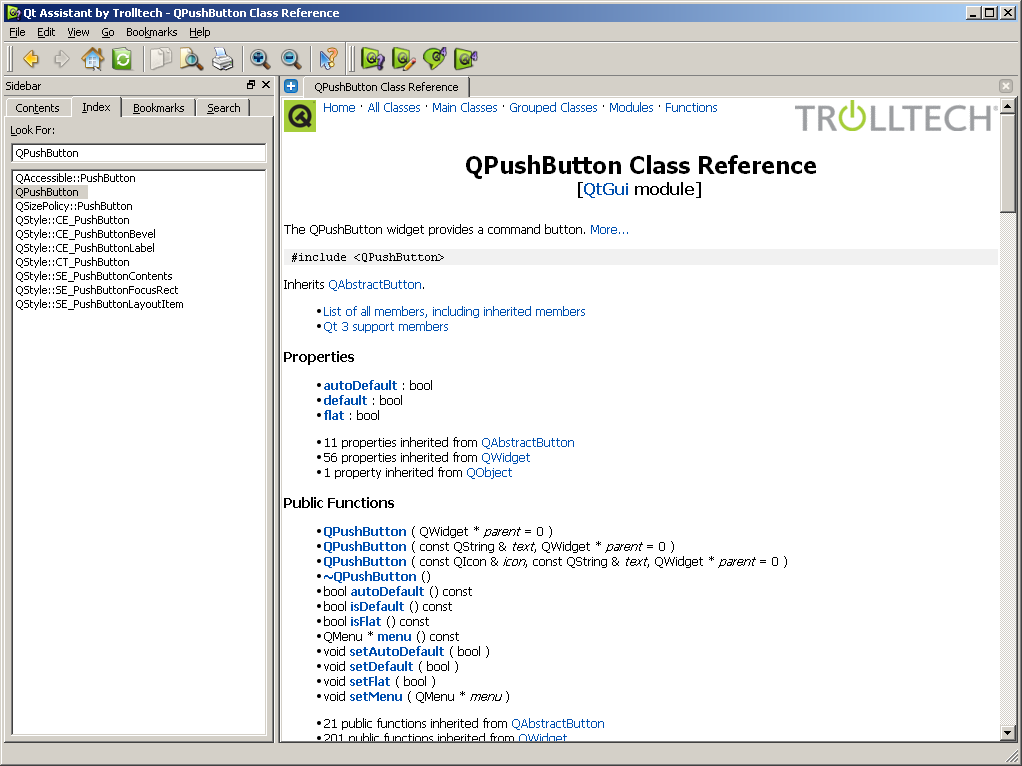Screen dimensions: 1022x766
Task: Open the isFlat function link
Action: 366,621
